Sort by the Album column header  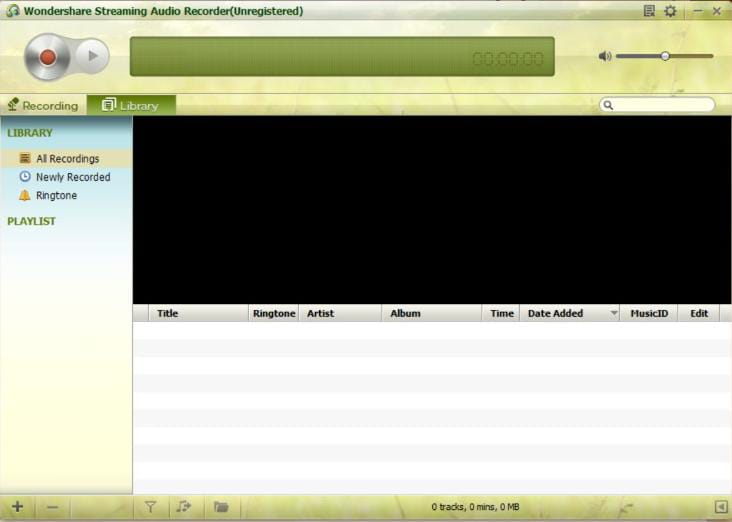(432, 313)
